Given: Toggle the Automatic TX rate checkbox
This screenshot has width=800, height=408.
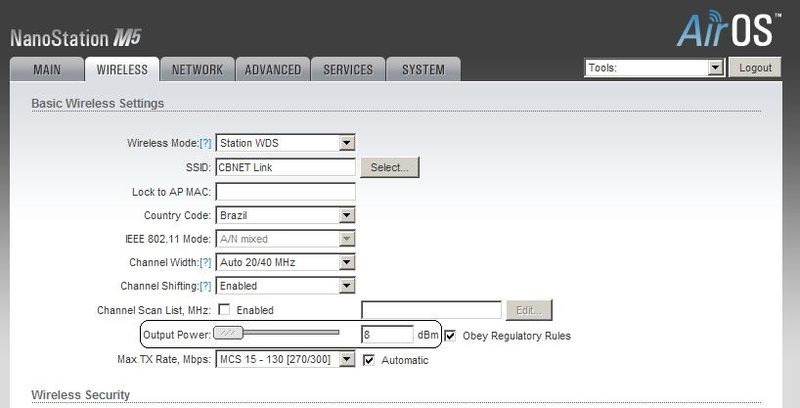Looking at the screenshot, I should [x=368, y=360].
